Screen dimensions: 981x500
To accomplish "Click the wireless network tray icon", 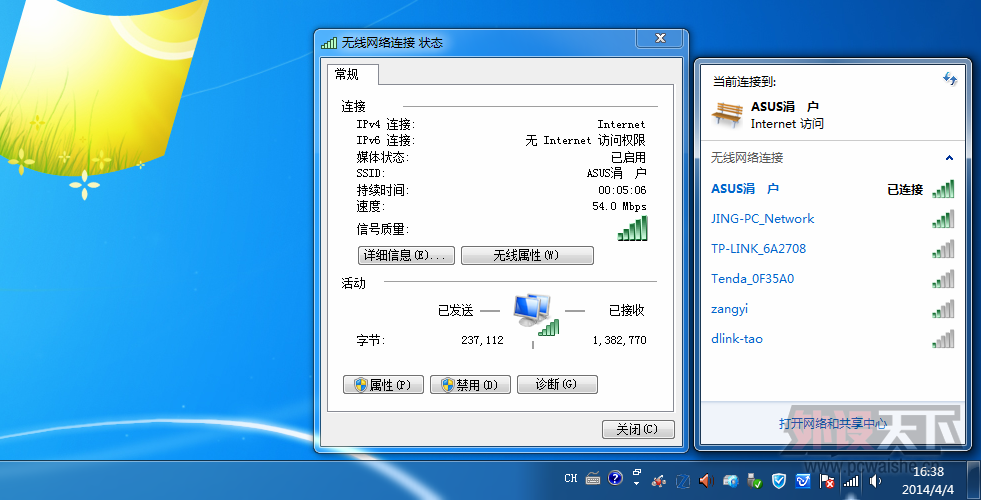I will click(851, 481).
